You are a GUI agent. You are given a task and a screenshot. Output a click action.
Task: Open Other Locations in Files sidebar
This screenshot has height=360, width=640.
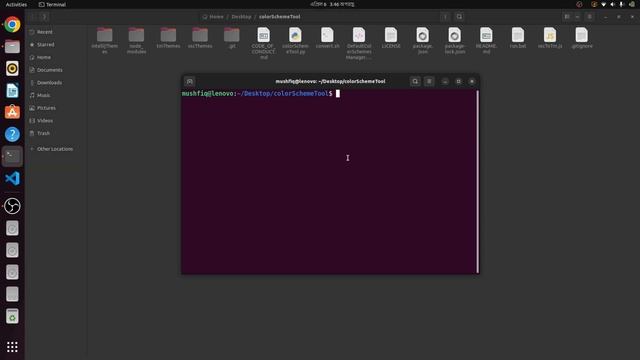pyautogui.click(x=56, y=149)
